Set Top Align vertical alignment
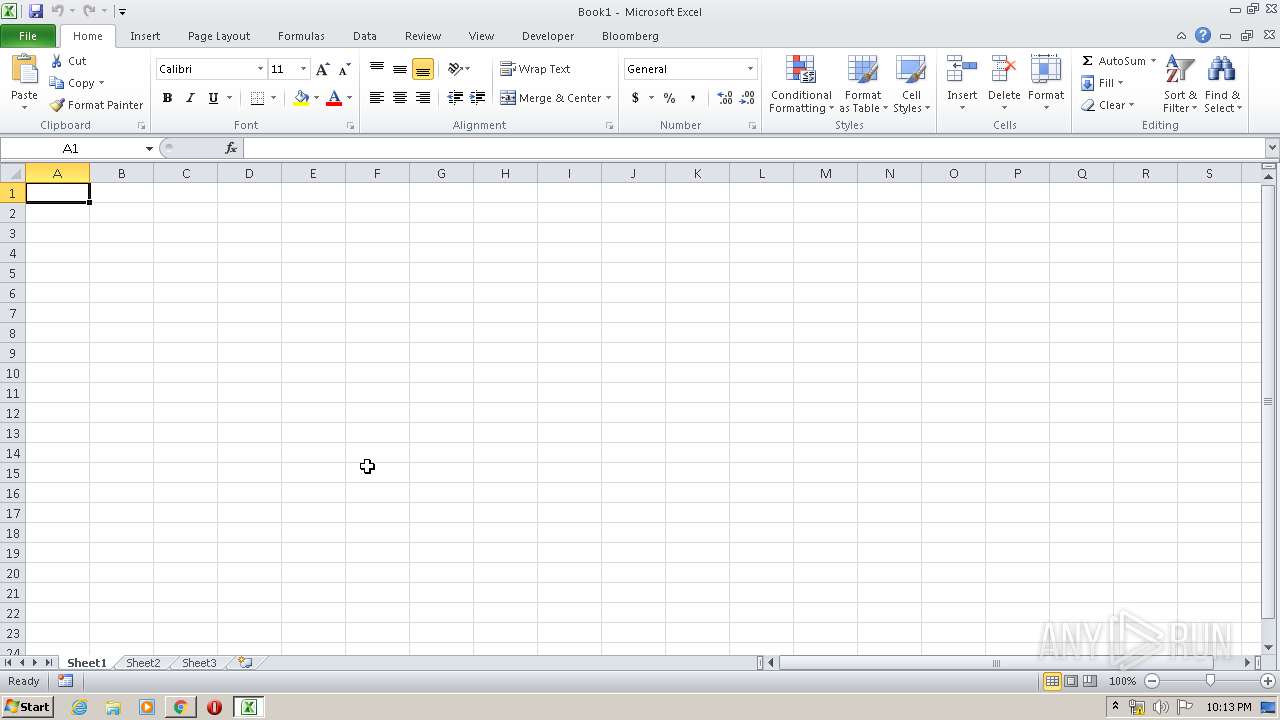1280x720 pixels. (x=377, y=69)
